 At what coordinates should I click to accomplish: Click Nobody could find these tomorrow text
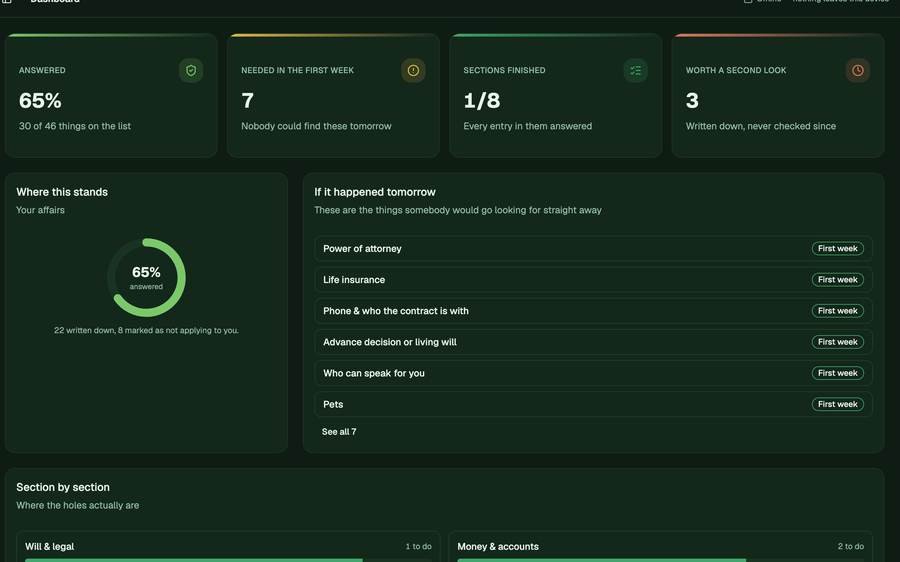pyautogui.click(x=316, y=126)
